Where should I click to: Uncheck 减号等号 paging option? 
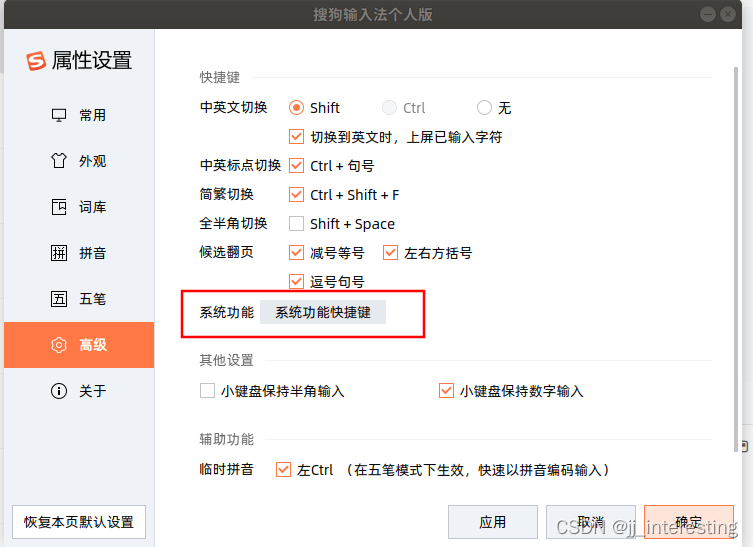296,253
